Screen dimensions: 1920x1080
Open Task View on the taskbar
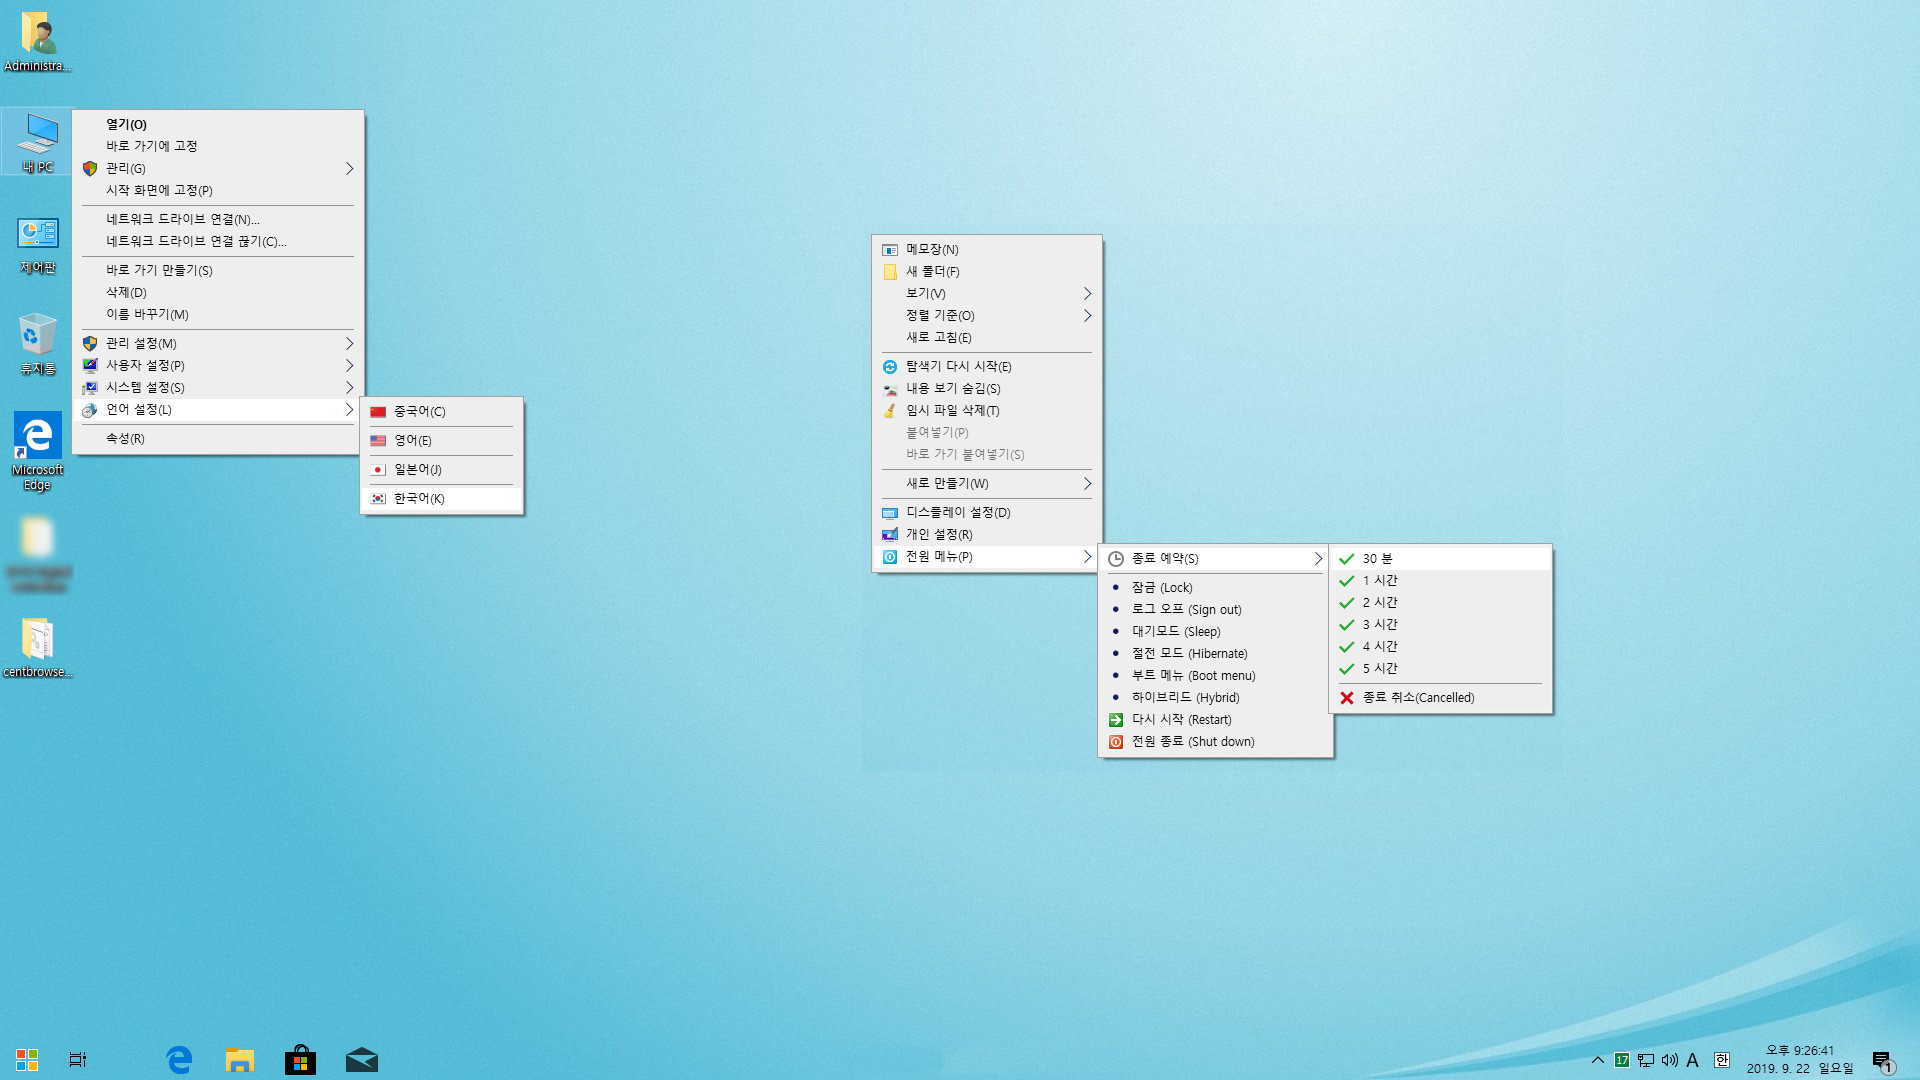pos(77,1059)
